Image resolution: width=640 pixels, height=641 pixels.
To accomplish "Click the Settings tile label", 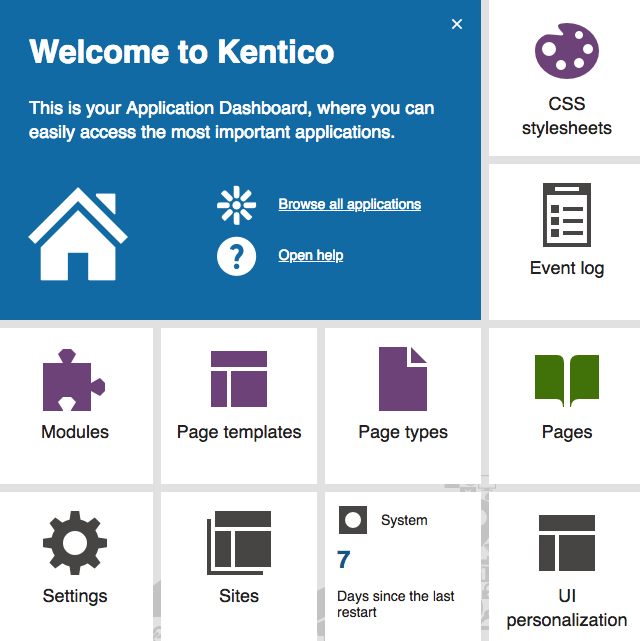I will [75, 596].
